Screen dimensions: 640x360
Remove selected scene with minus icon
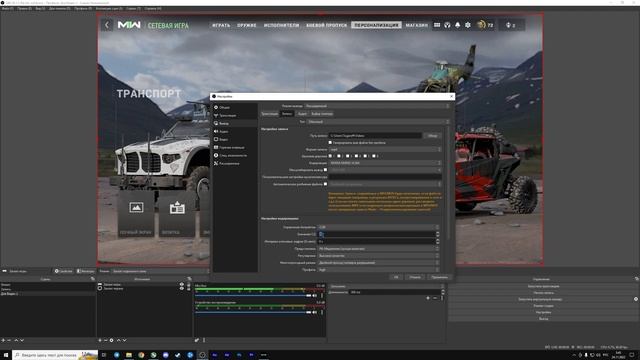(x=9, y=340)
